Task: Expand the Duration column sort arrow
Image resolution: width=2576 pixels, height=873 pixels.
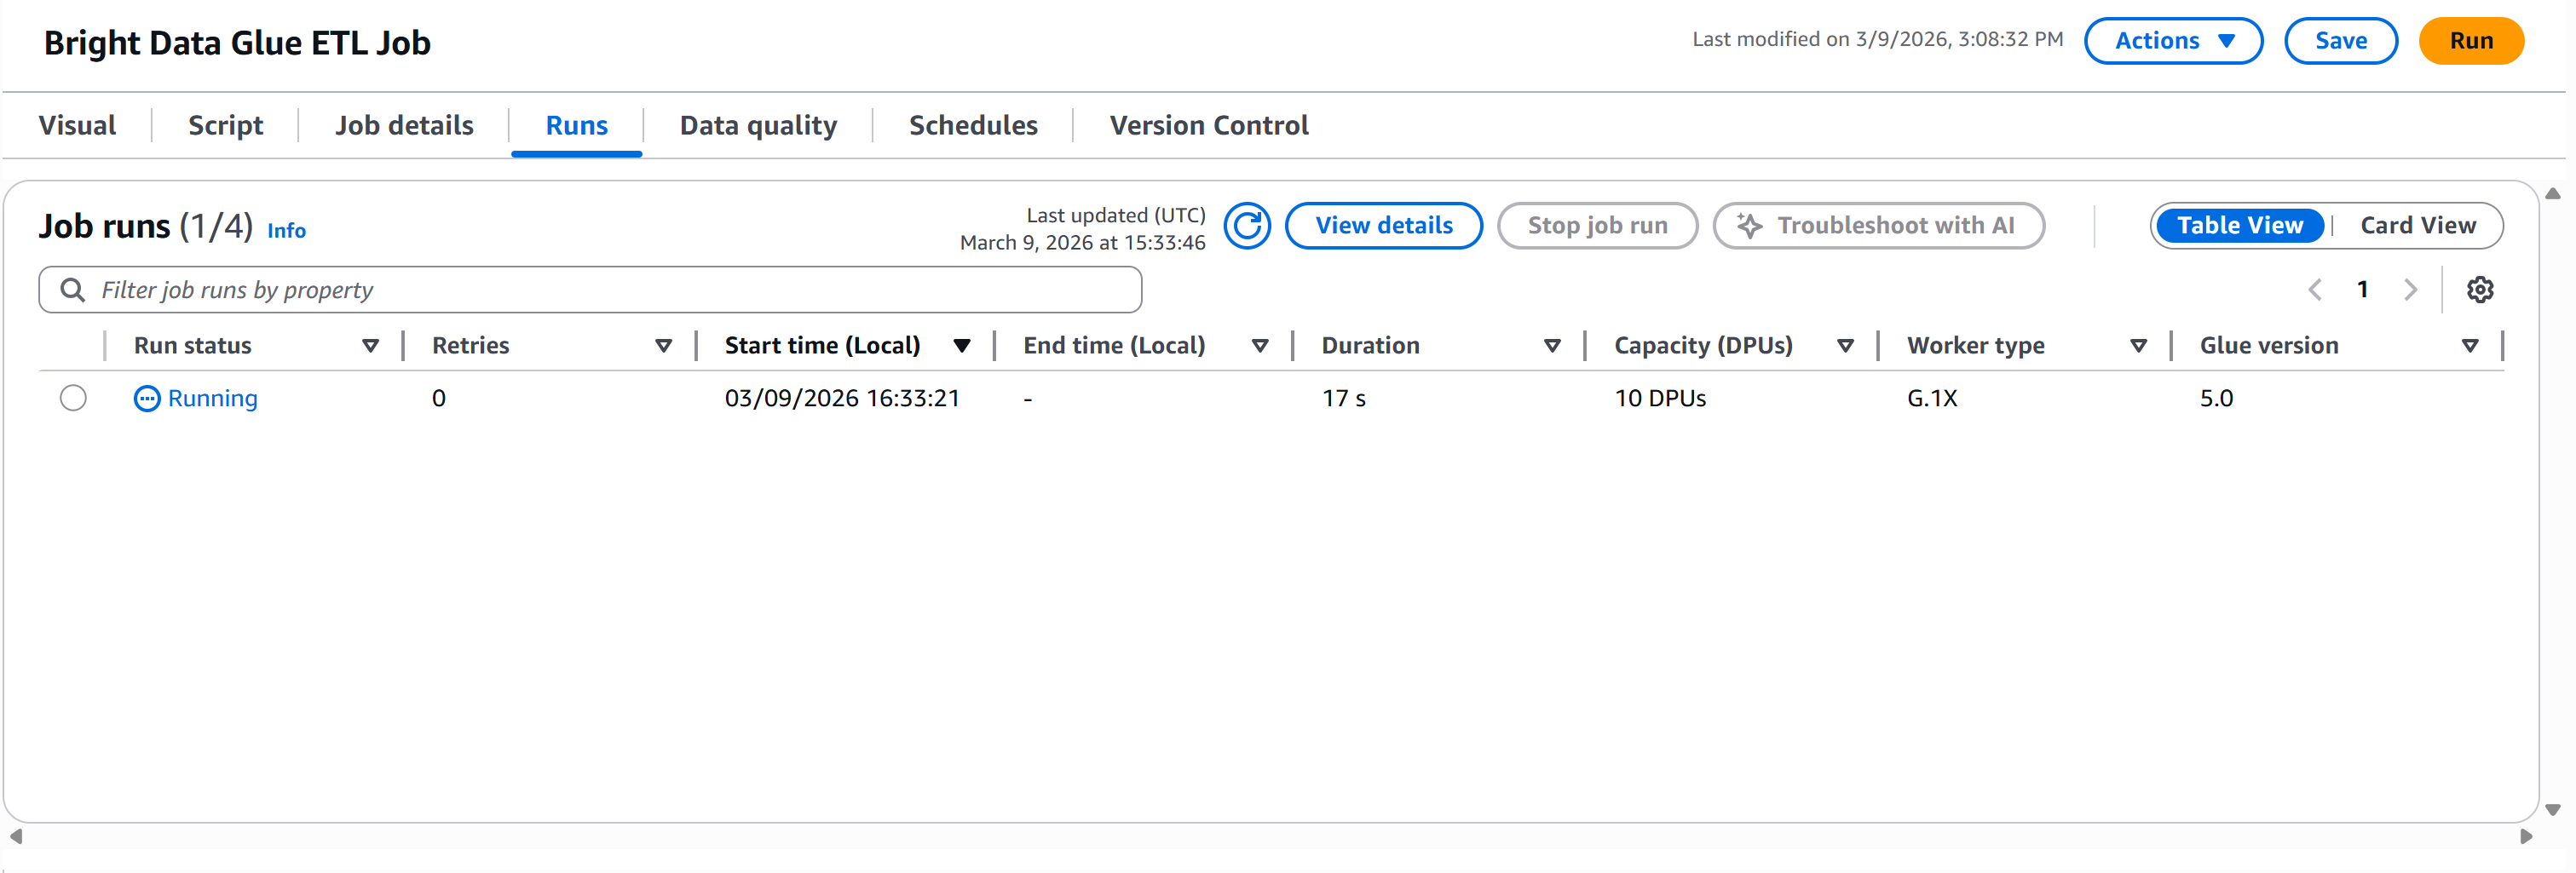Action: pyautogui.click(x=1552, y=346)
